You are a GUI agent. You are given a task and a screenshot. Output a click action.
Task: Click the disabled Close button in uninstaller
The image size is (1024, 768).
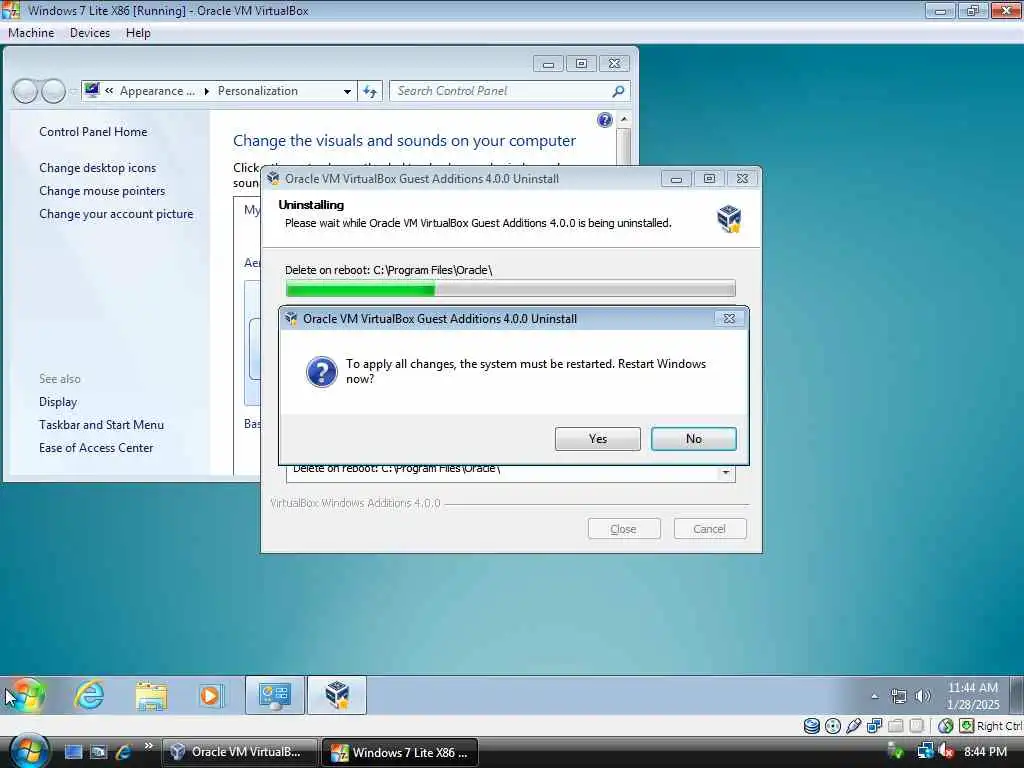624,529
